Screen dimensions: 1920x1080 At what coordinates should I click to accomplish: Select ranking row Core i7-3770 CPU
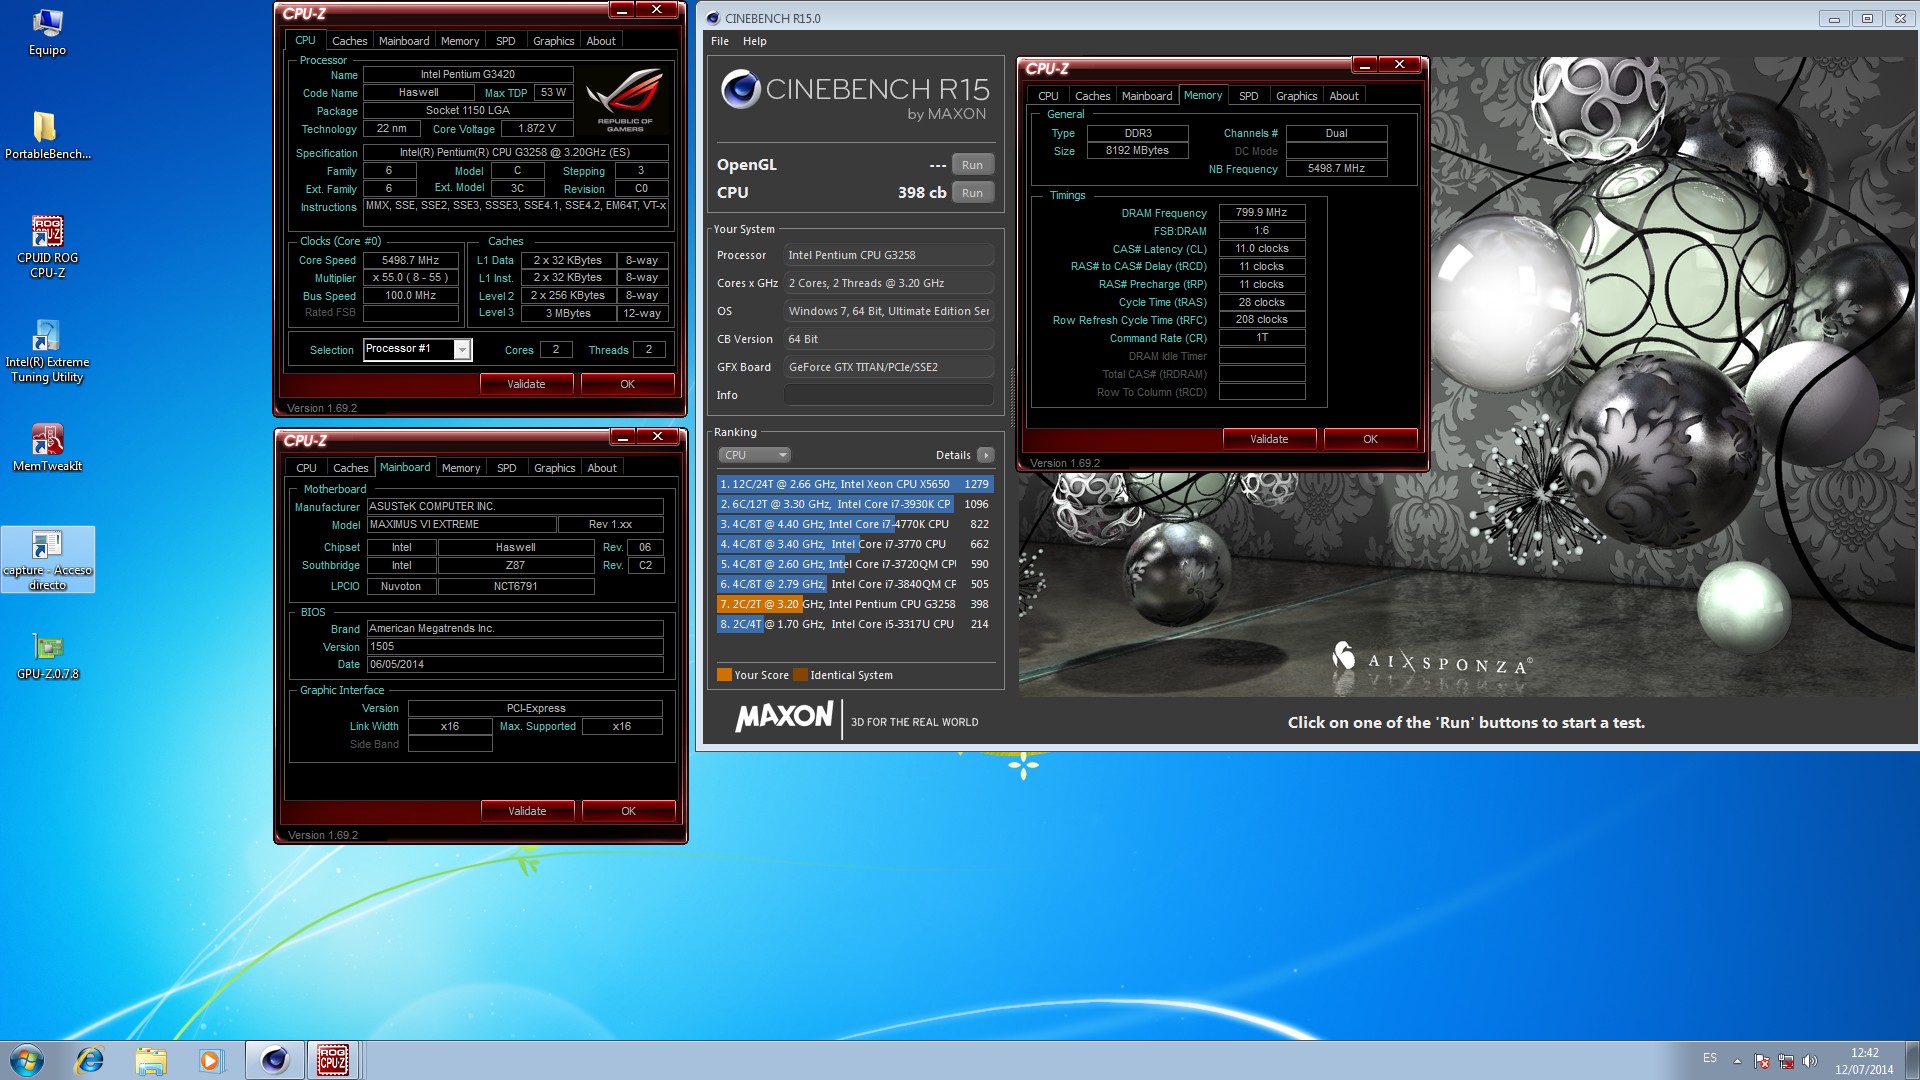click(x=855, y=544)
